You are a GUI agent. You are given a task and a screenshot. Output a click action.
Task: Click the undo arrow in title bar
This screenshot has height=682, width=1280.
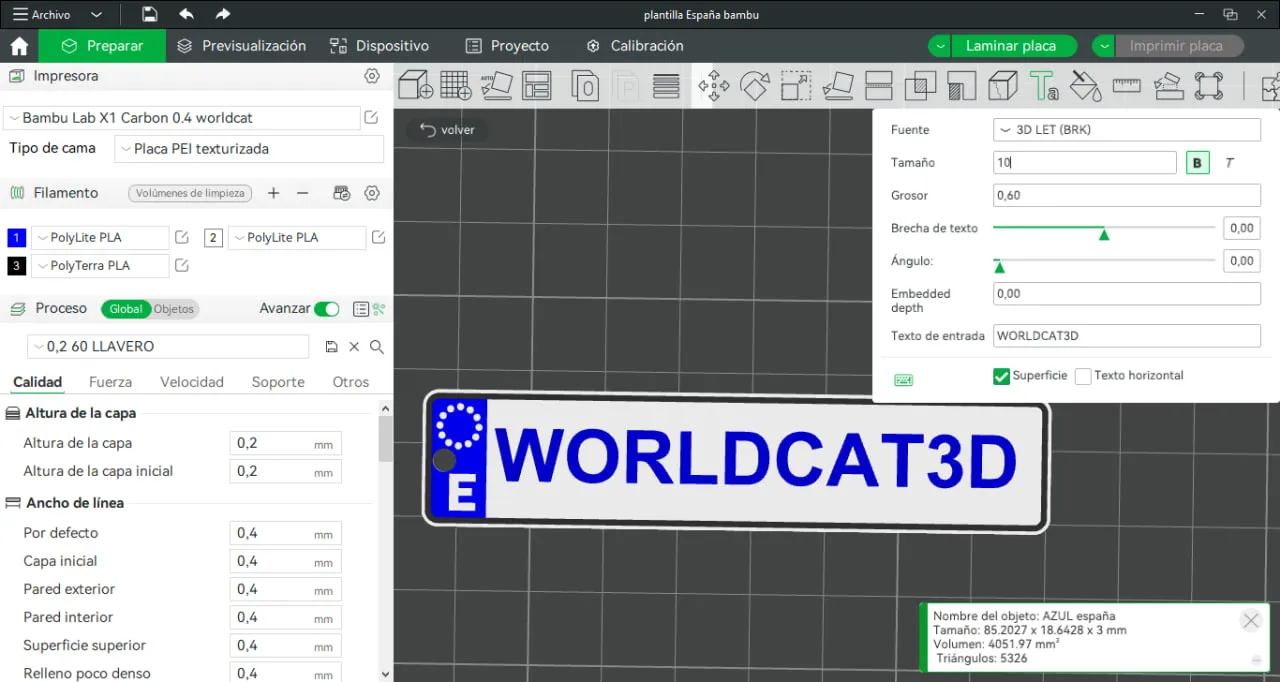coord(186,14)
